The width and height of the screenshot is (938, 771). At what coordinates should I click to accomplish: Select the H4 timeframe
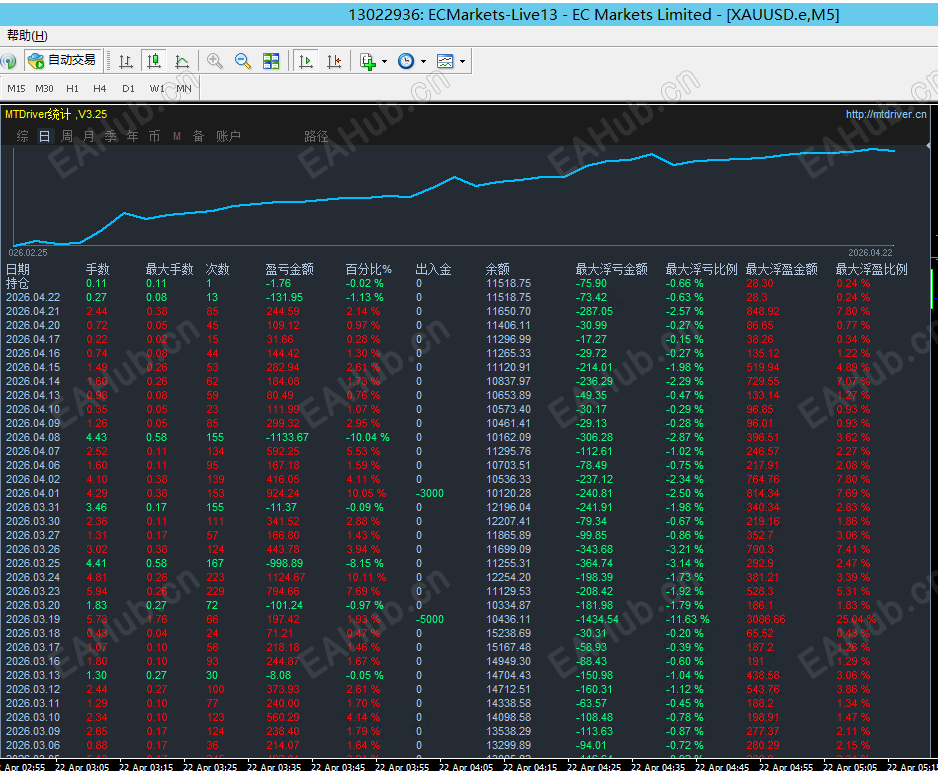100,88
